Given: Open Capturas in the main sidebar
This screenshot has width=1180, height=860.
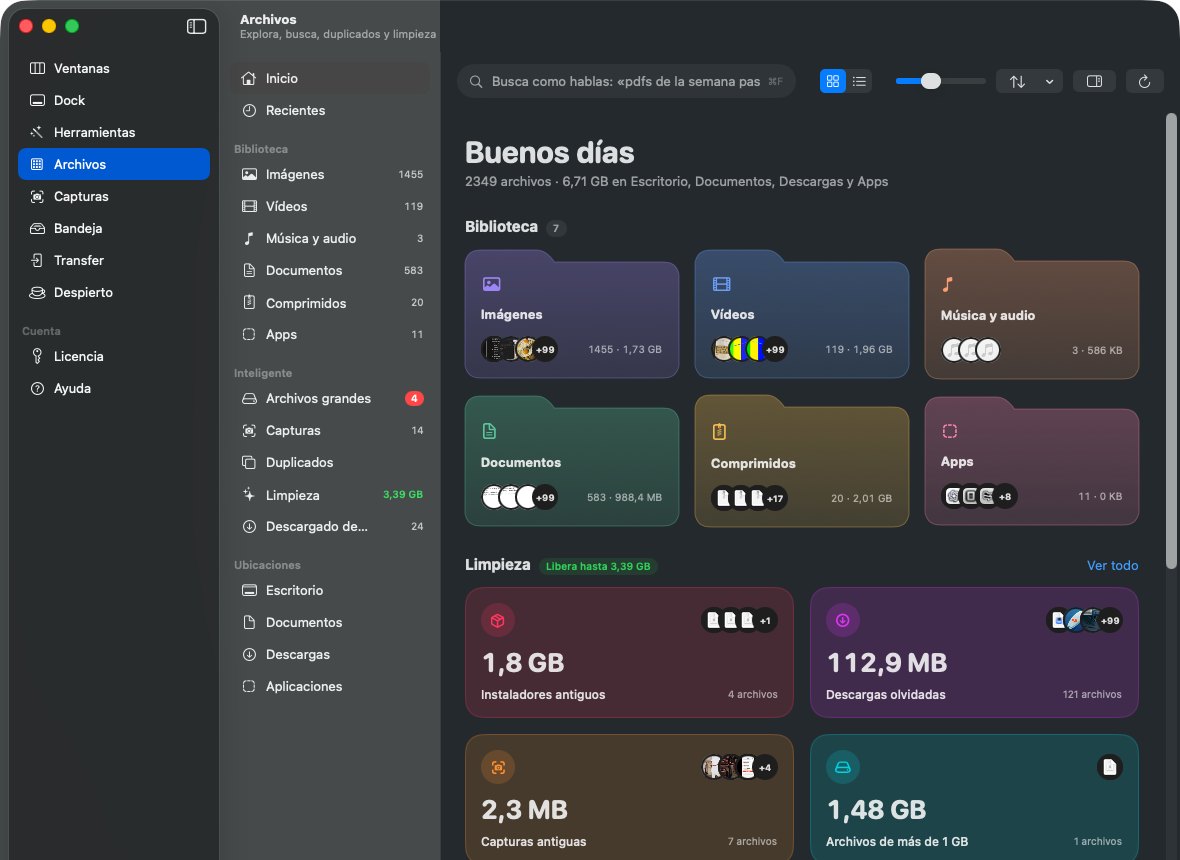Looking at the screenshot, I should [114, 196].
